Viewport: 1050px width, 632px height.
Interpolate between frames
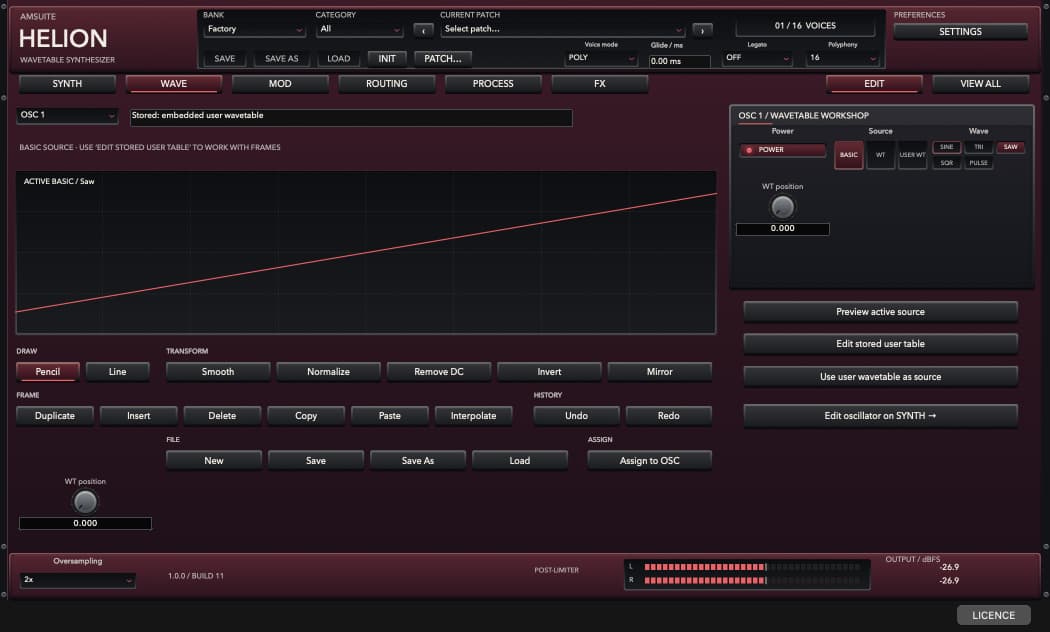(473, 416)
